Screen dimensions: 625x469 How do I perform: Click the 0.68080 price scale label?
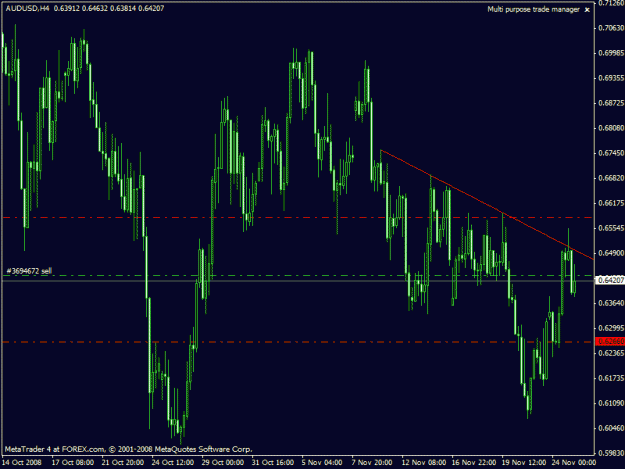click(x=611, y=128)
